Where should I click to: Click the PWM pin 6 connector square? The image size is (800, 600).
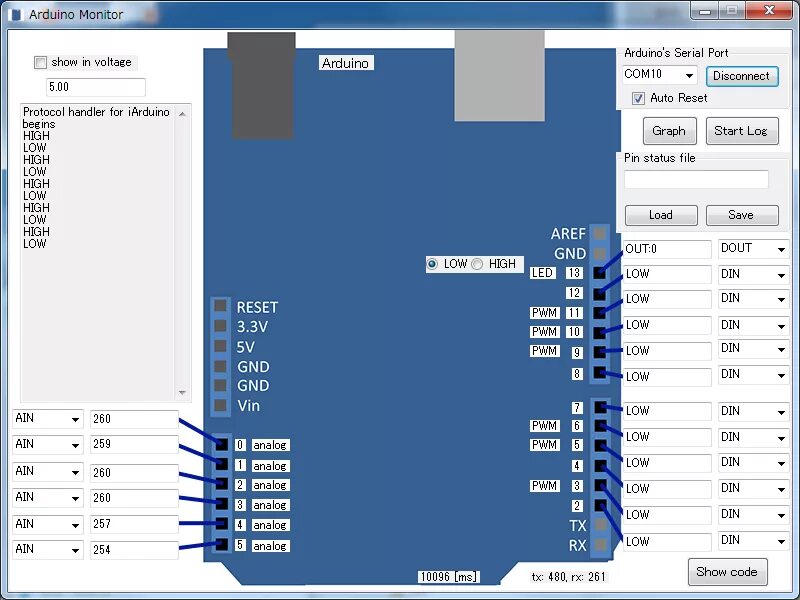coord(600,426)
